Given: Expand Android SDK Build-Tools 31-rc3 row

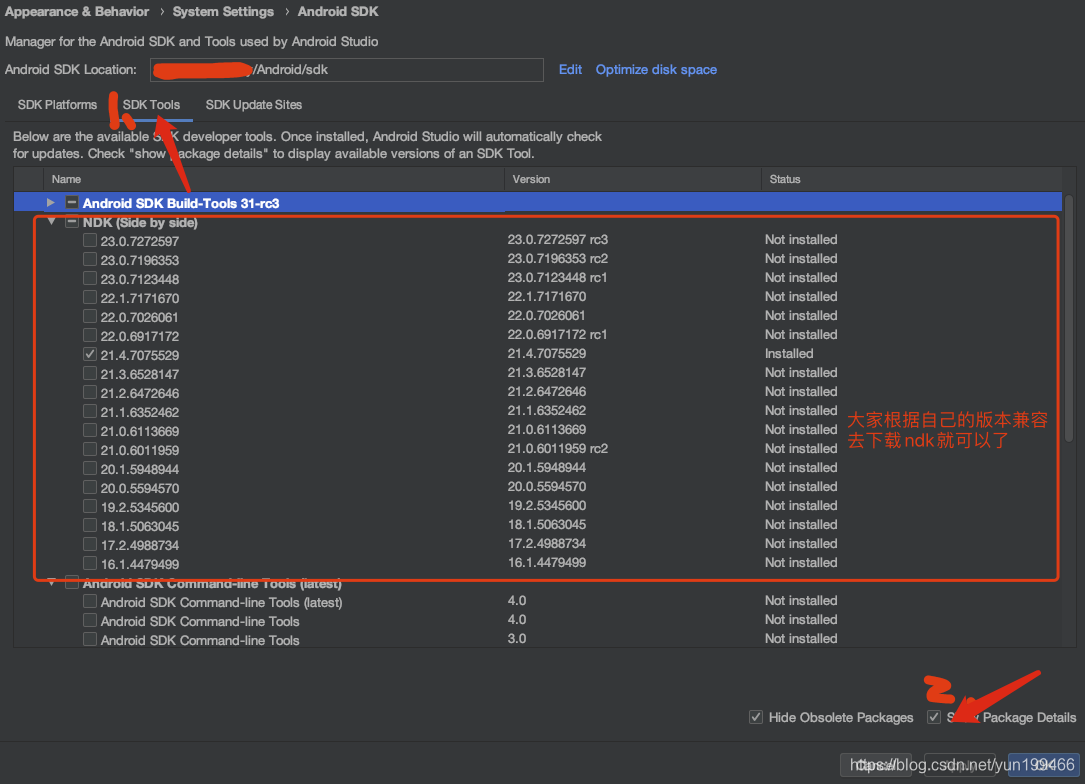Looking at the screenshot, I should tap(51, 203).
